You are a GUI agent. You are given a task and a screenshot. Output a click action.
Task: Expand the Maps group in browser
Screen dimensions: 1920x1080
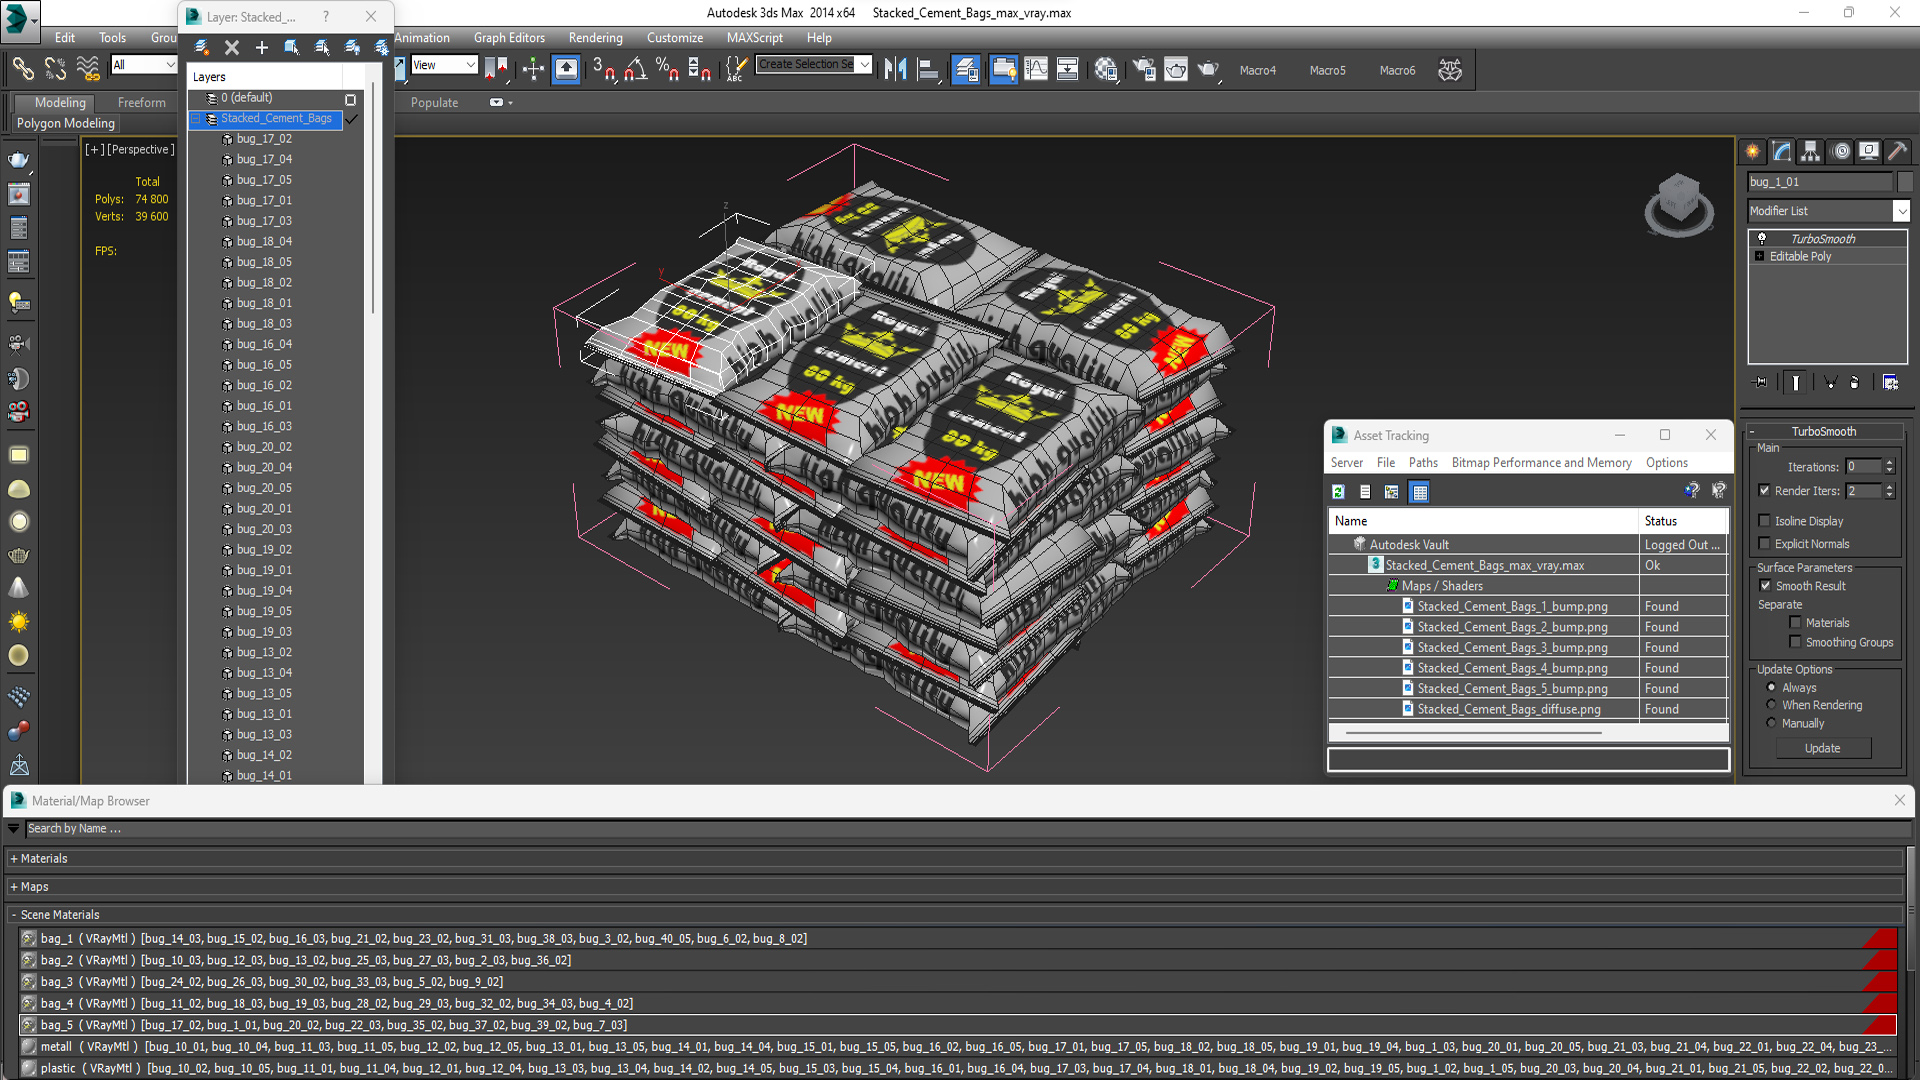tap(14, 887)
